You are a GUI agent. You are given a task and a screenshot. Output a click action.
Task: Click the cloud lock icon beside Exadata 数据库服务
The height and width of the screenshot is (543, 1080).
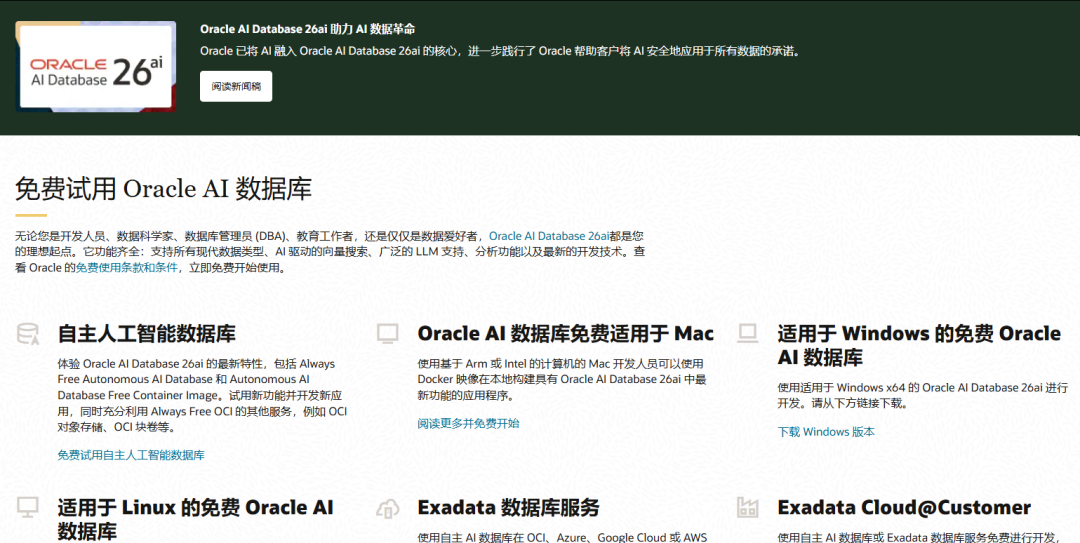(388, 508)
